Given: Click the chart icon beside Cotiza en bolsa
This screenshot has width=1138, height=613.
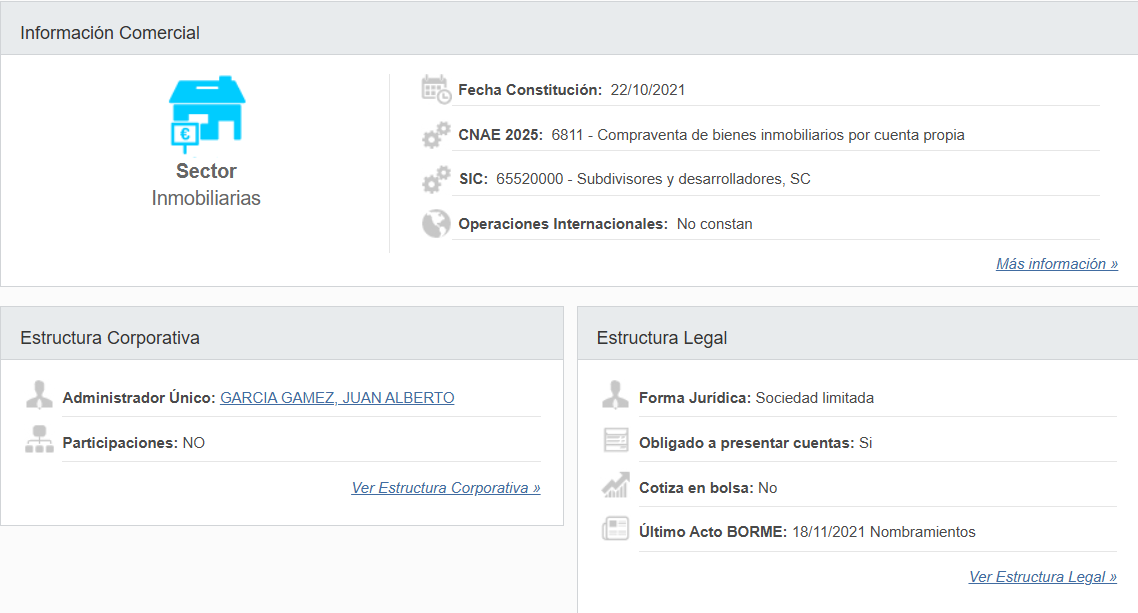Looking at the screenshot, I should (615, 485).
